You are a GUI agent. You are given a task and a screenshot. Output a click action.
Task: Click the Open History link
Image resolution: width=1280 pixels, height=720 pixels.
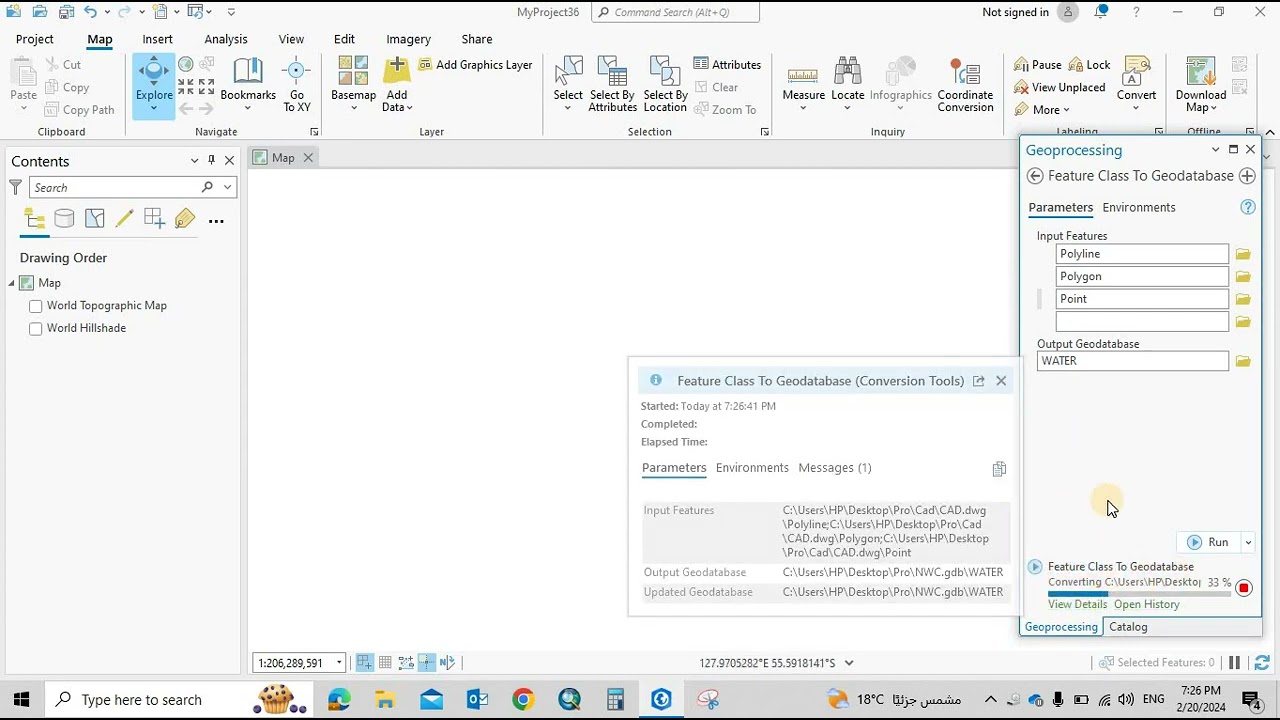[x=1147, y=604]
